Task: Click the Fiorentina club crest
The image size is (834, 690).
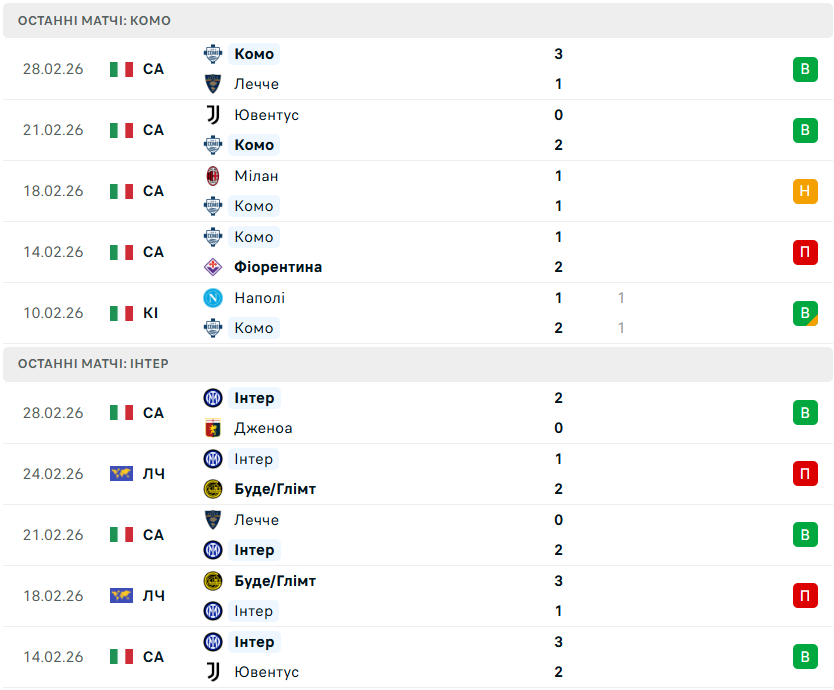Action: click(x=212, y=267)
